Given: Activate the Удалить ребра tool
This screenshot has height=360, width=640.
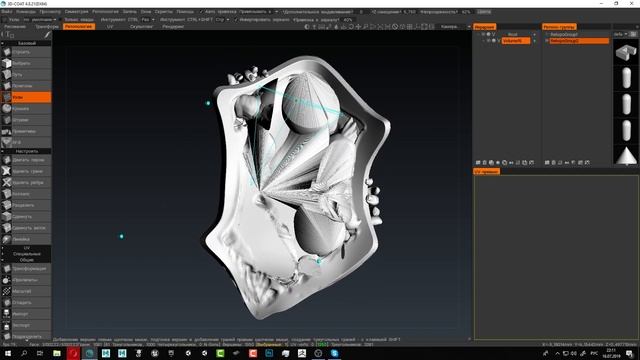Looking at the screenshot, I should [x=26, y=182].
